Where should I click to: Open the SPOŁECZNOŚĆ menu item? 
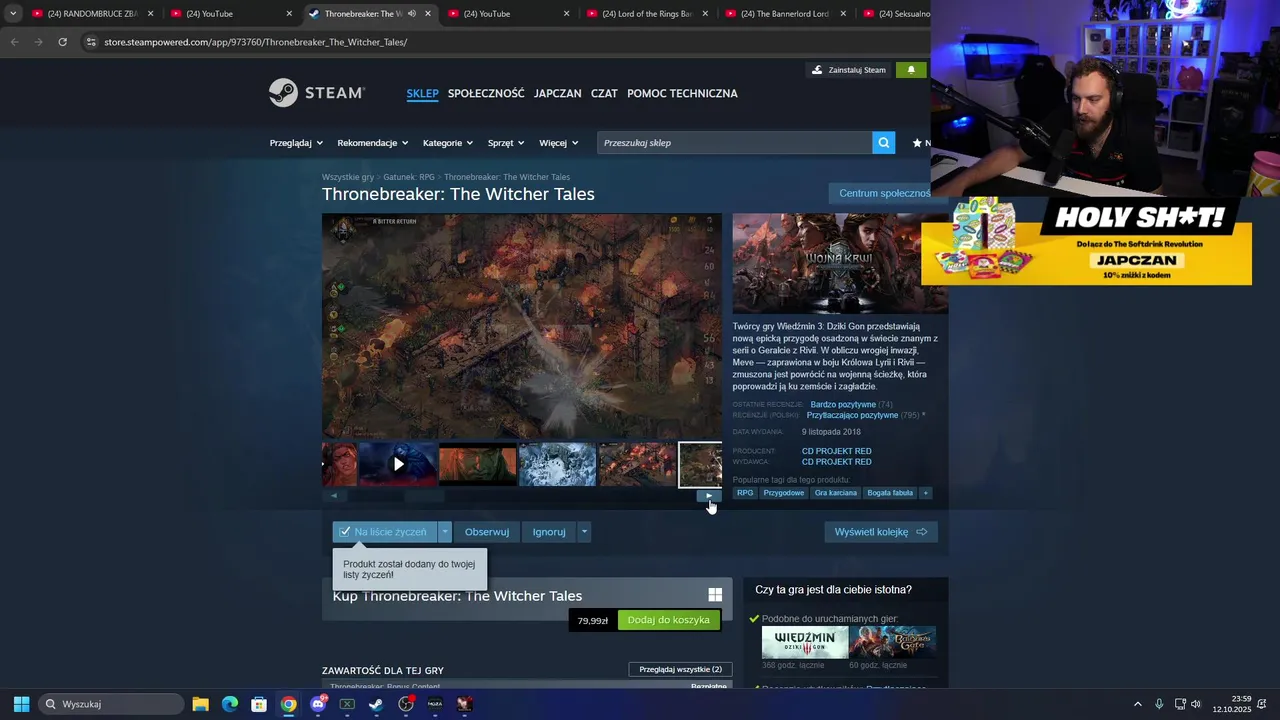coord(486,93)
